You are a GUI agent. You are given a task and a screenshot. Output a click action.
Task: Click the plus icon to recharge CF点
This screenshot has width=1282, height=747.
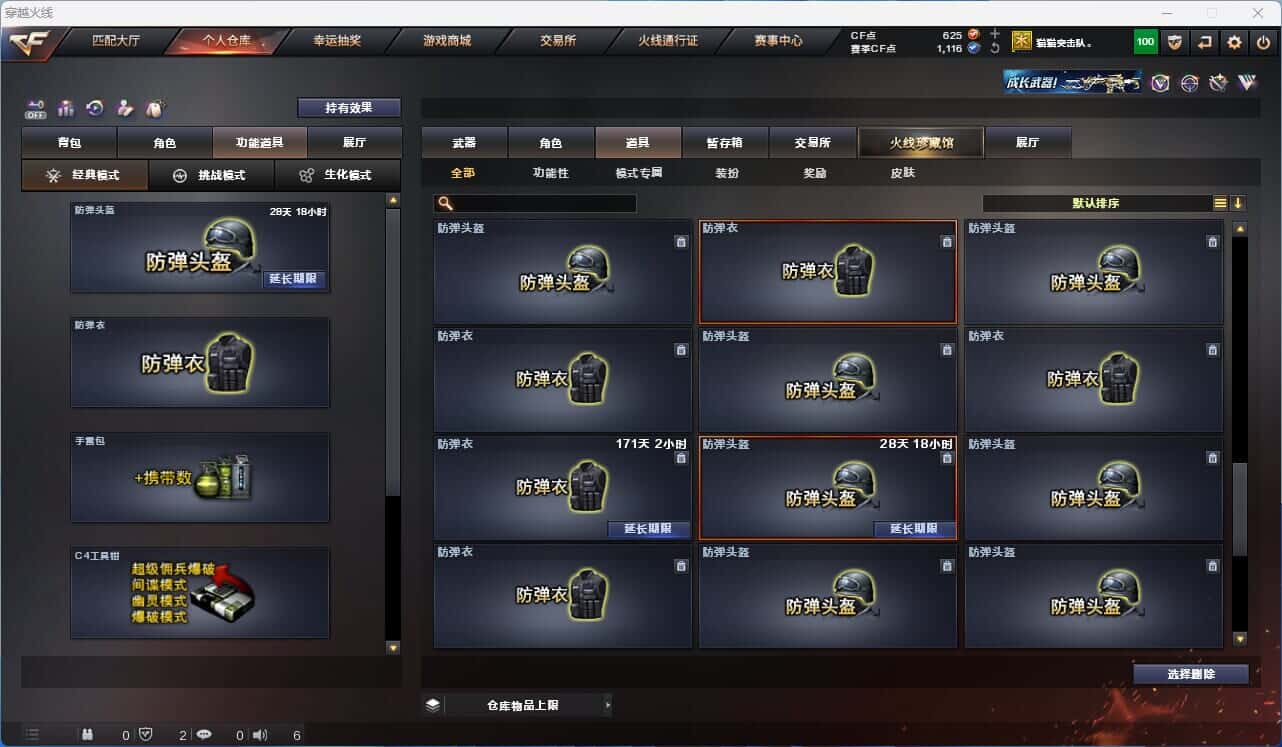click(994, 34)
